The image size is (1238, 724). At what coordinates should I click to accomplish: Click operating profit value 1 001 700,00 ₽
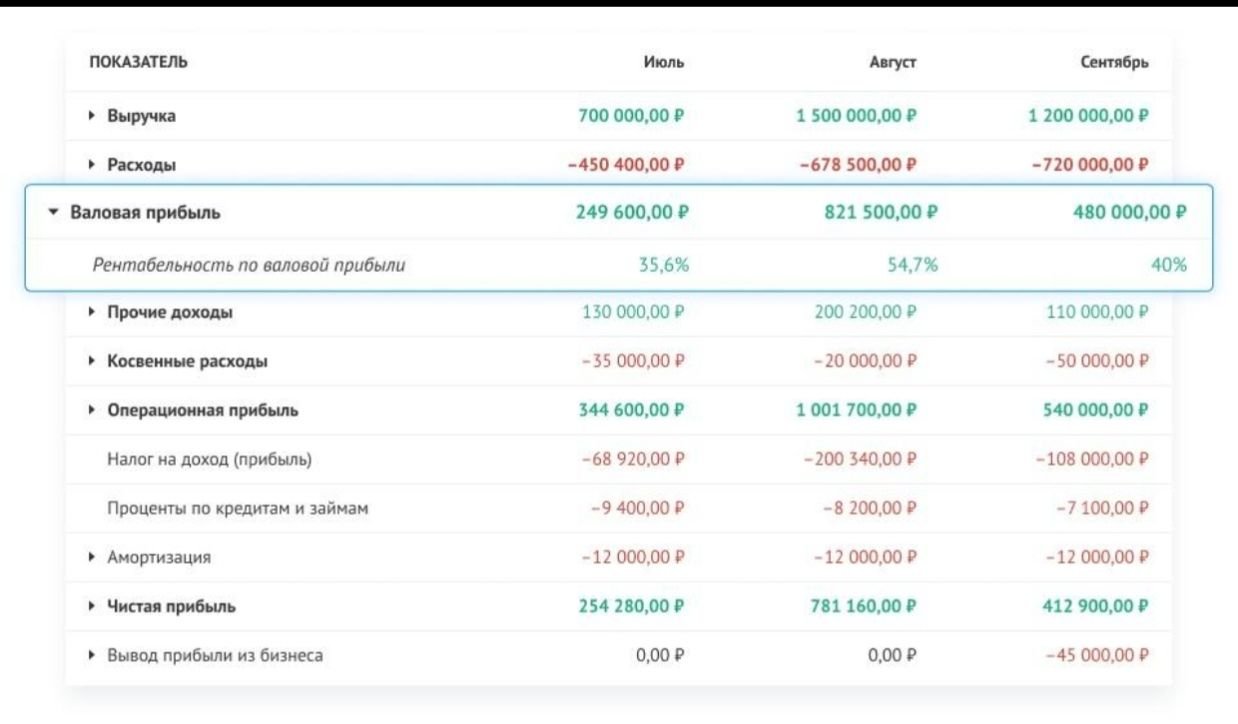(x=857, y=410)
